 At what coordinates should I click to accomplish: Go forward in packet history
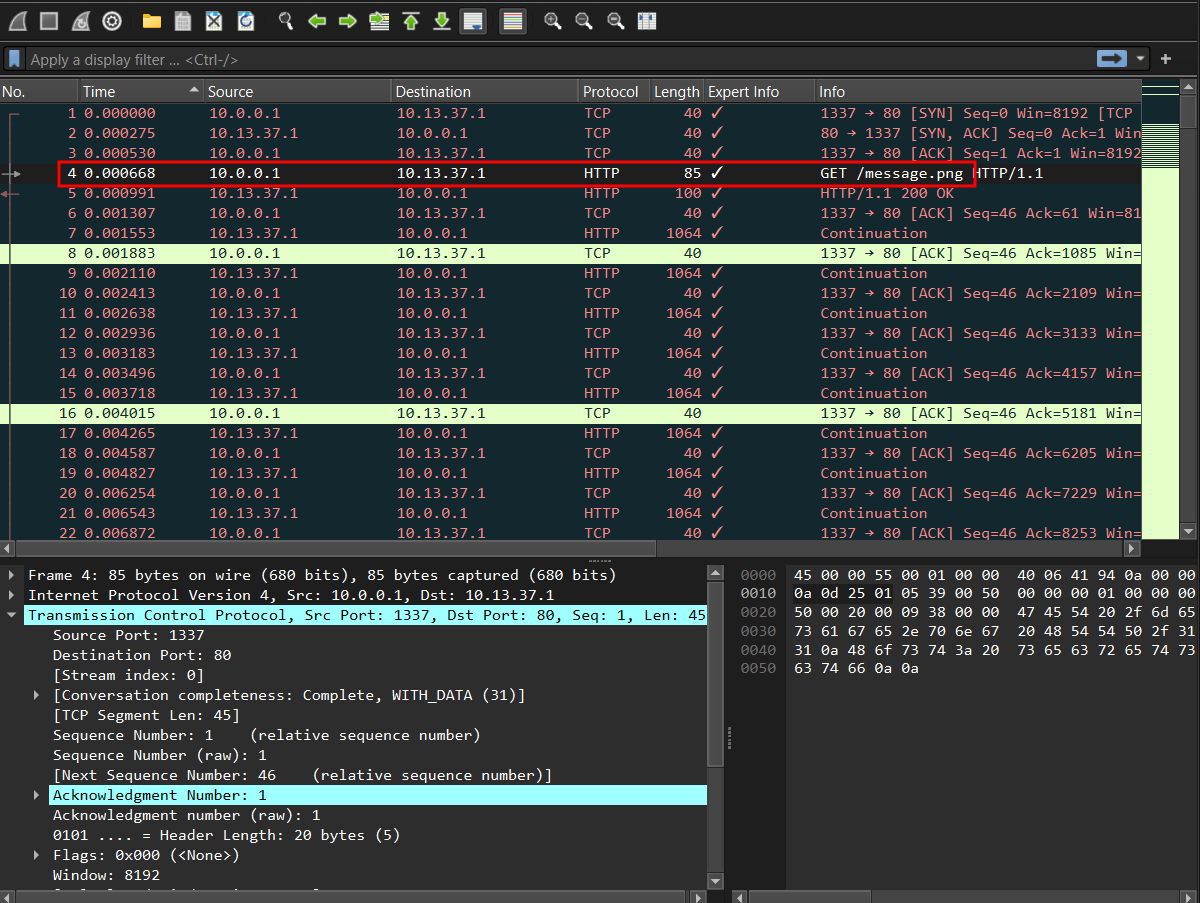click(348, 20)
